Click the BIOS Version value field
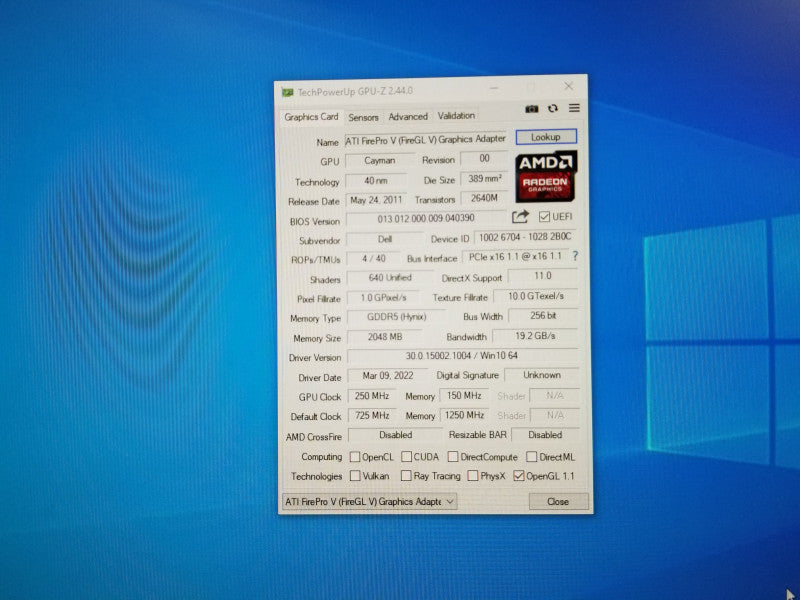This screenshot has height=600, width=800. [x=426, y=218]
